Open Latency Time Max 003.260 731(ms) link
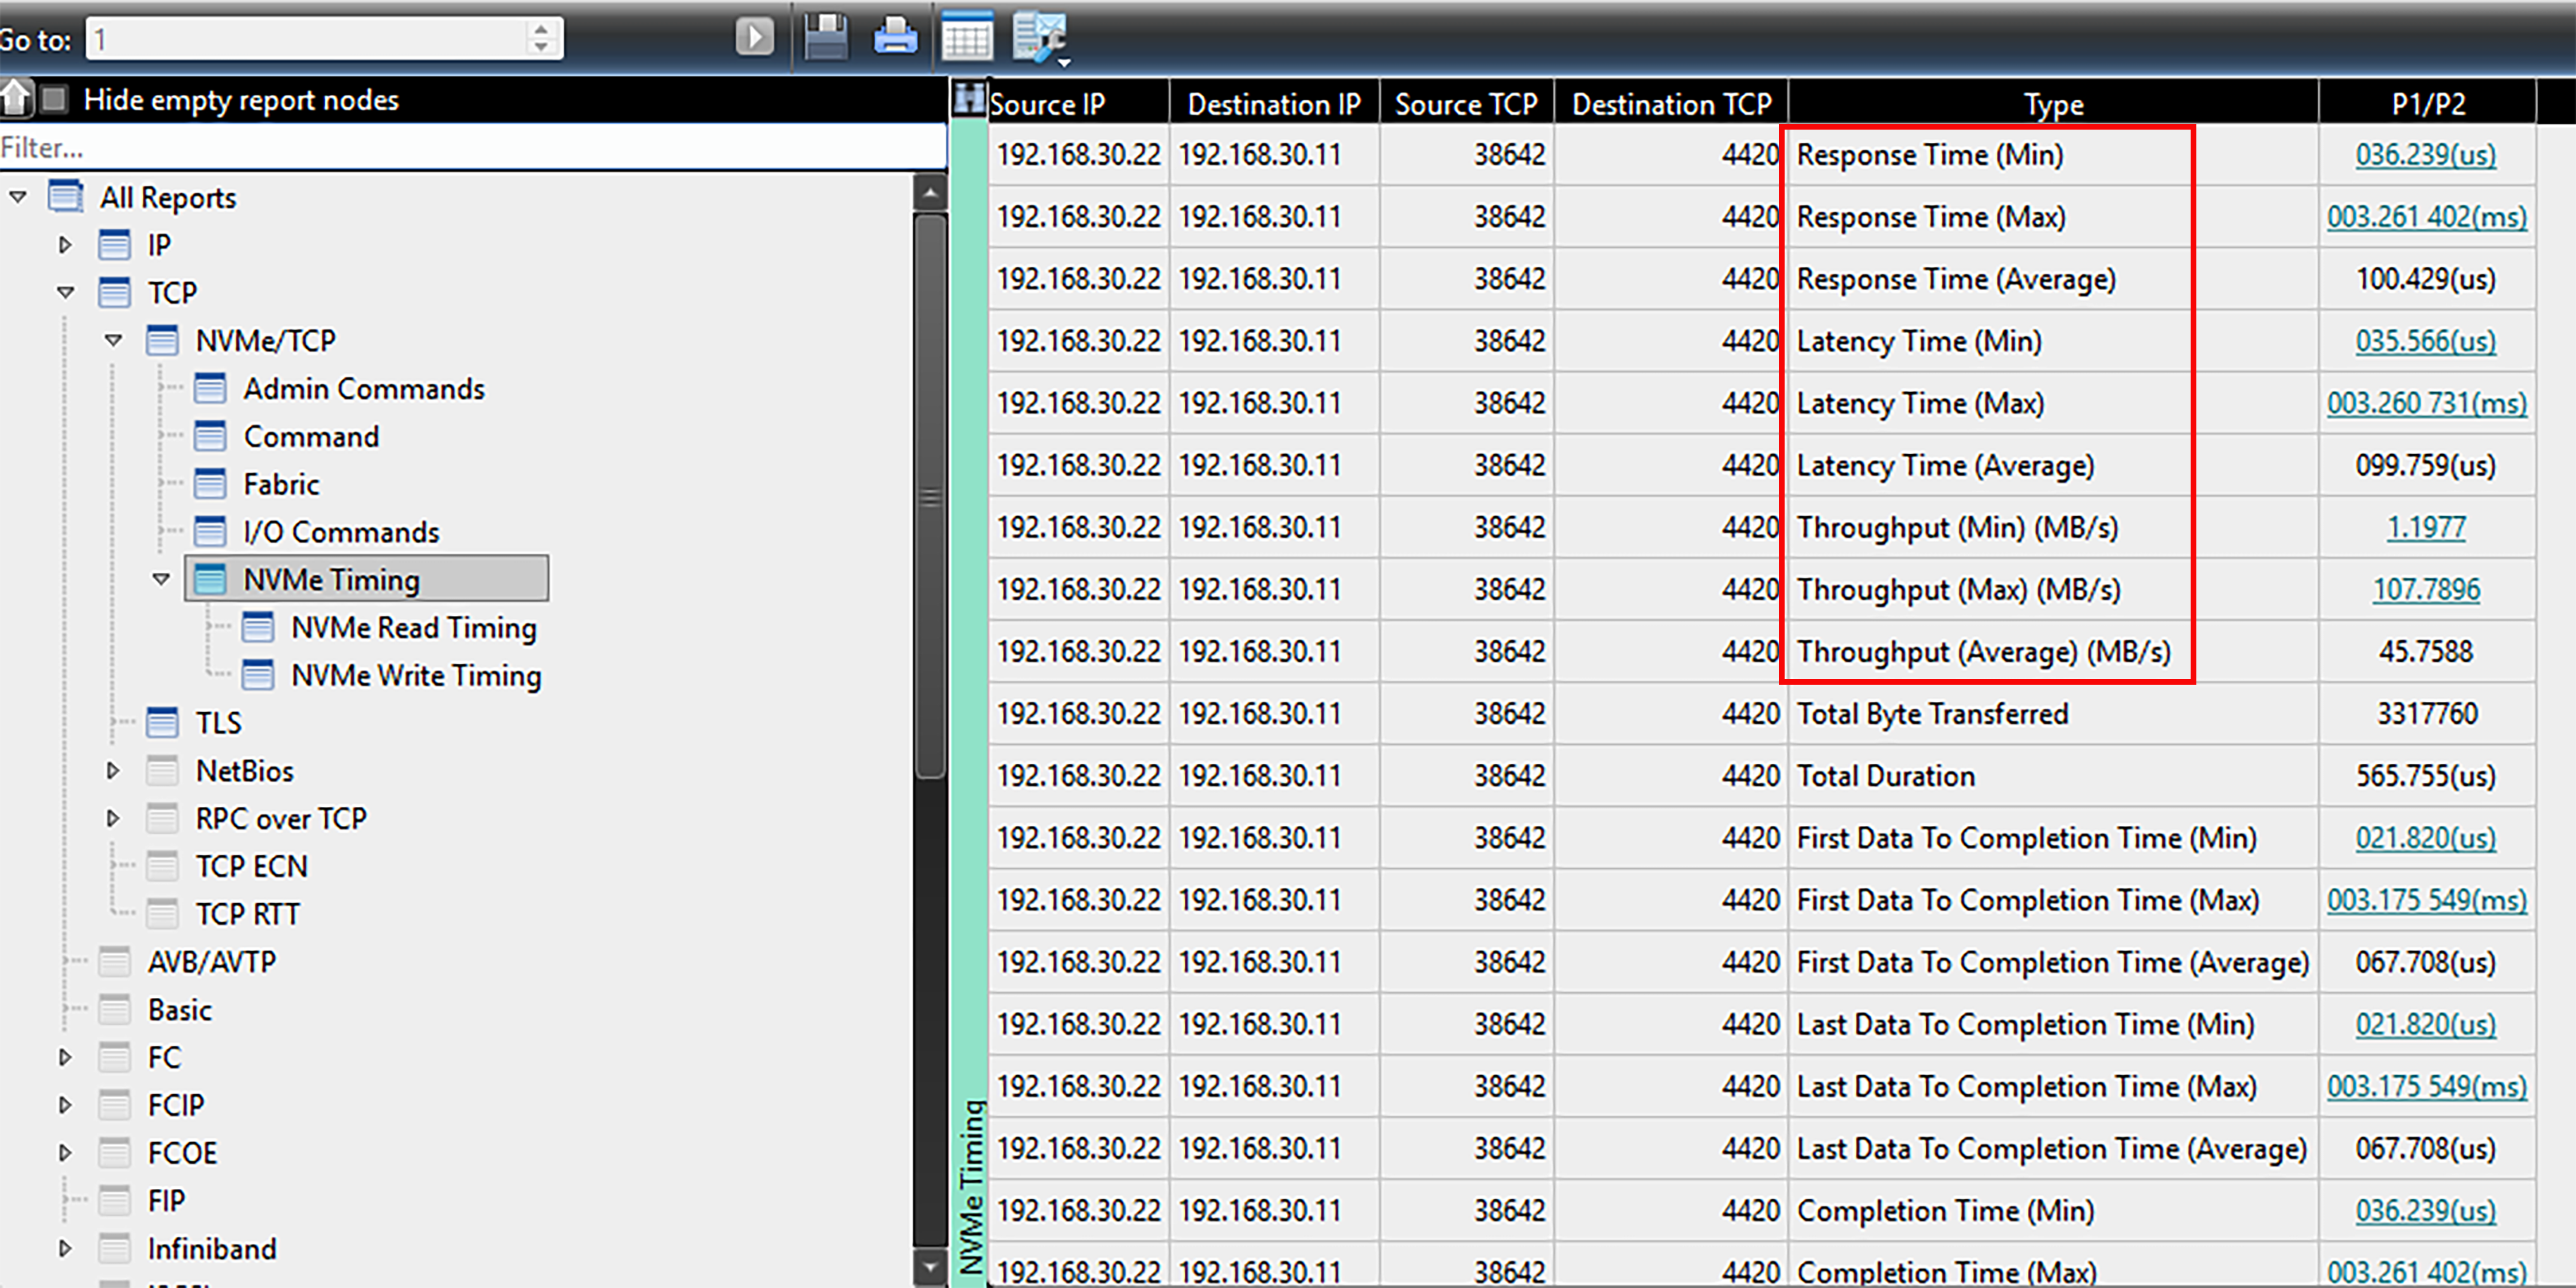This screenshot has width=2576, height=1288. click(2427, 403)
